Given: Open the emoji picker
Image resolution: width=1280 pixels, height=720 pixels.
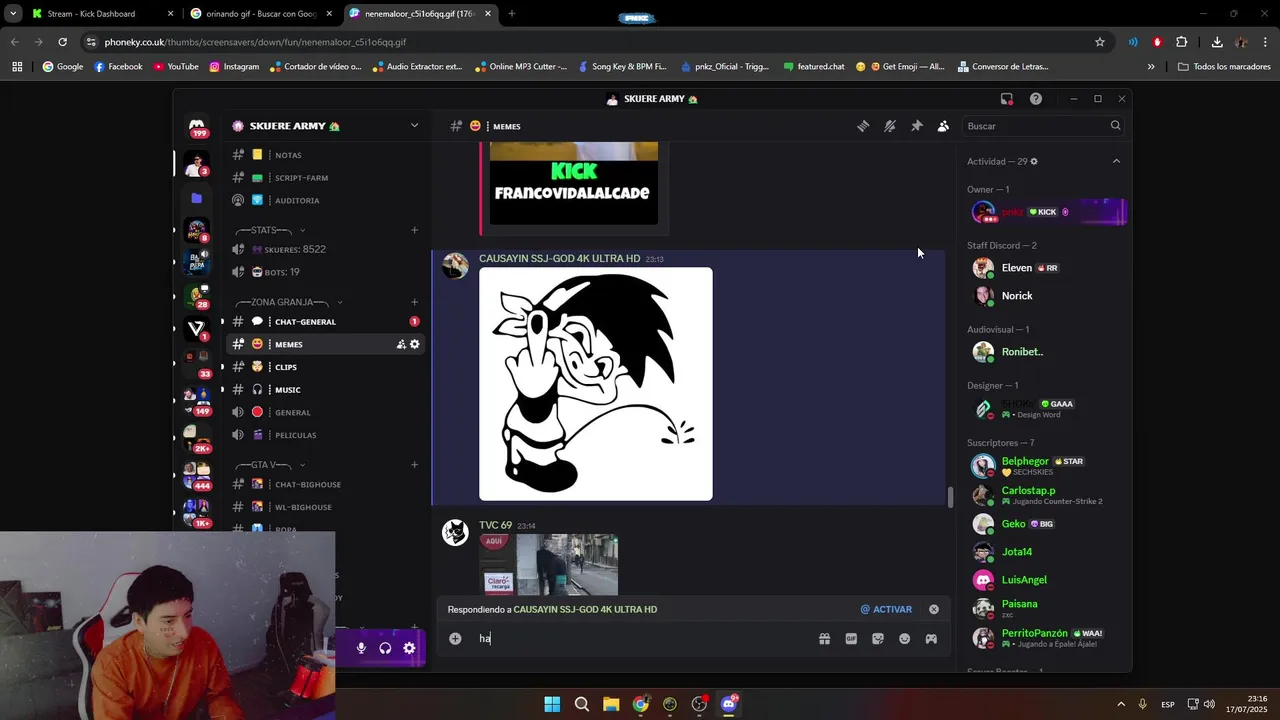Looking at the screenshot, I should point(904,638).
